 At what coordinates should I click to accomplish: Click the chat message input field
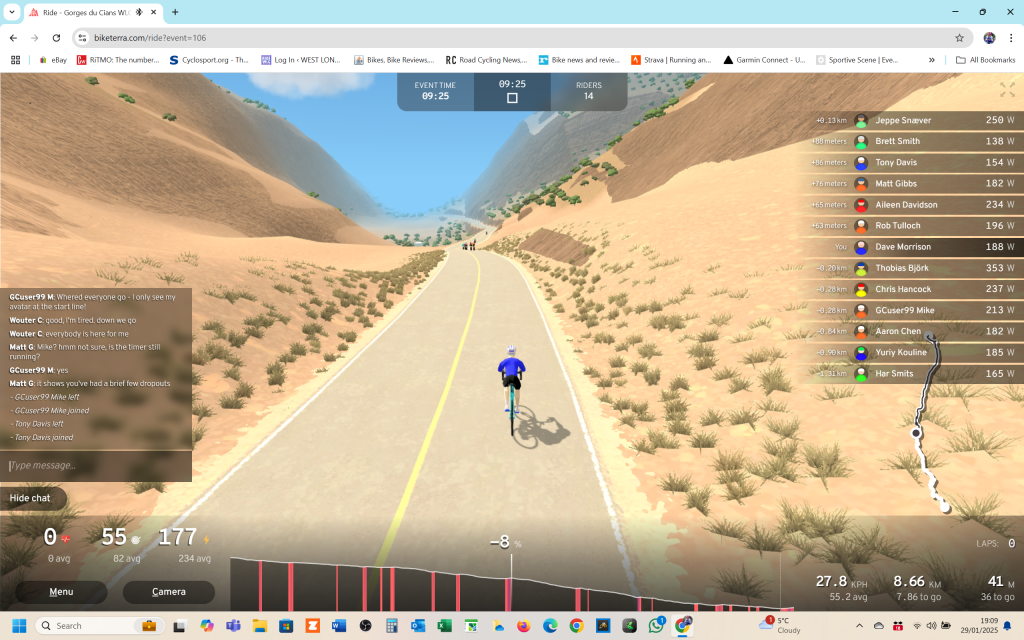[x=96, y=466]
